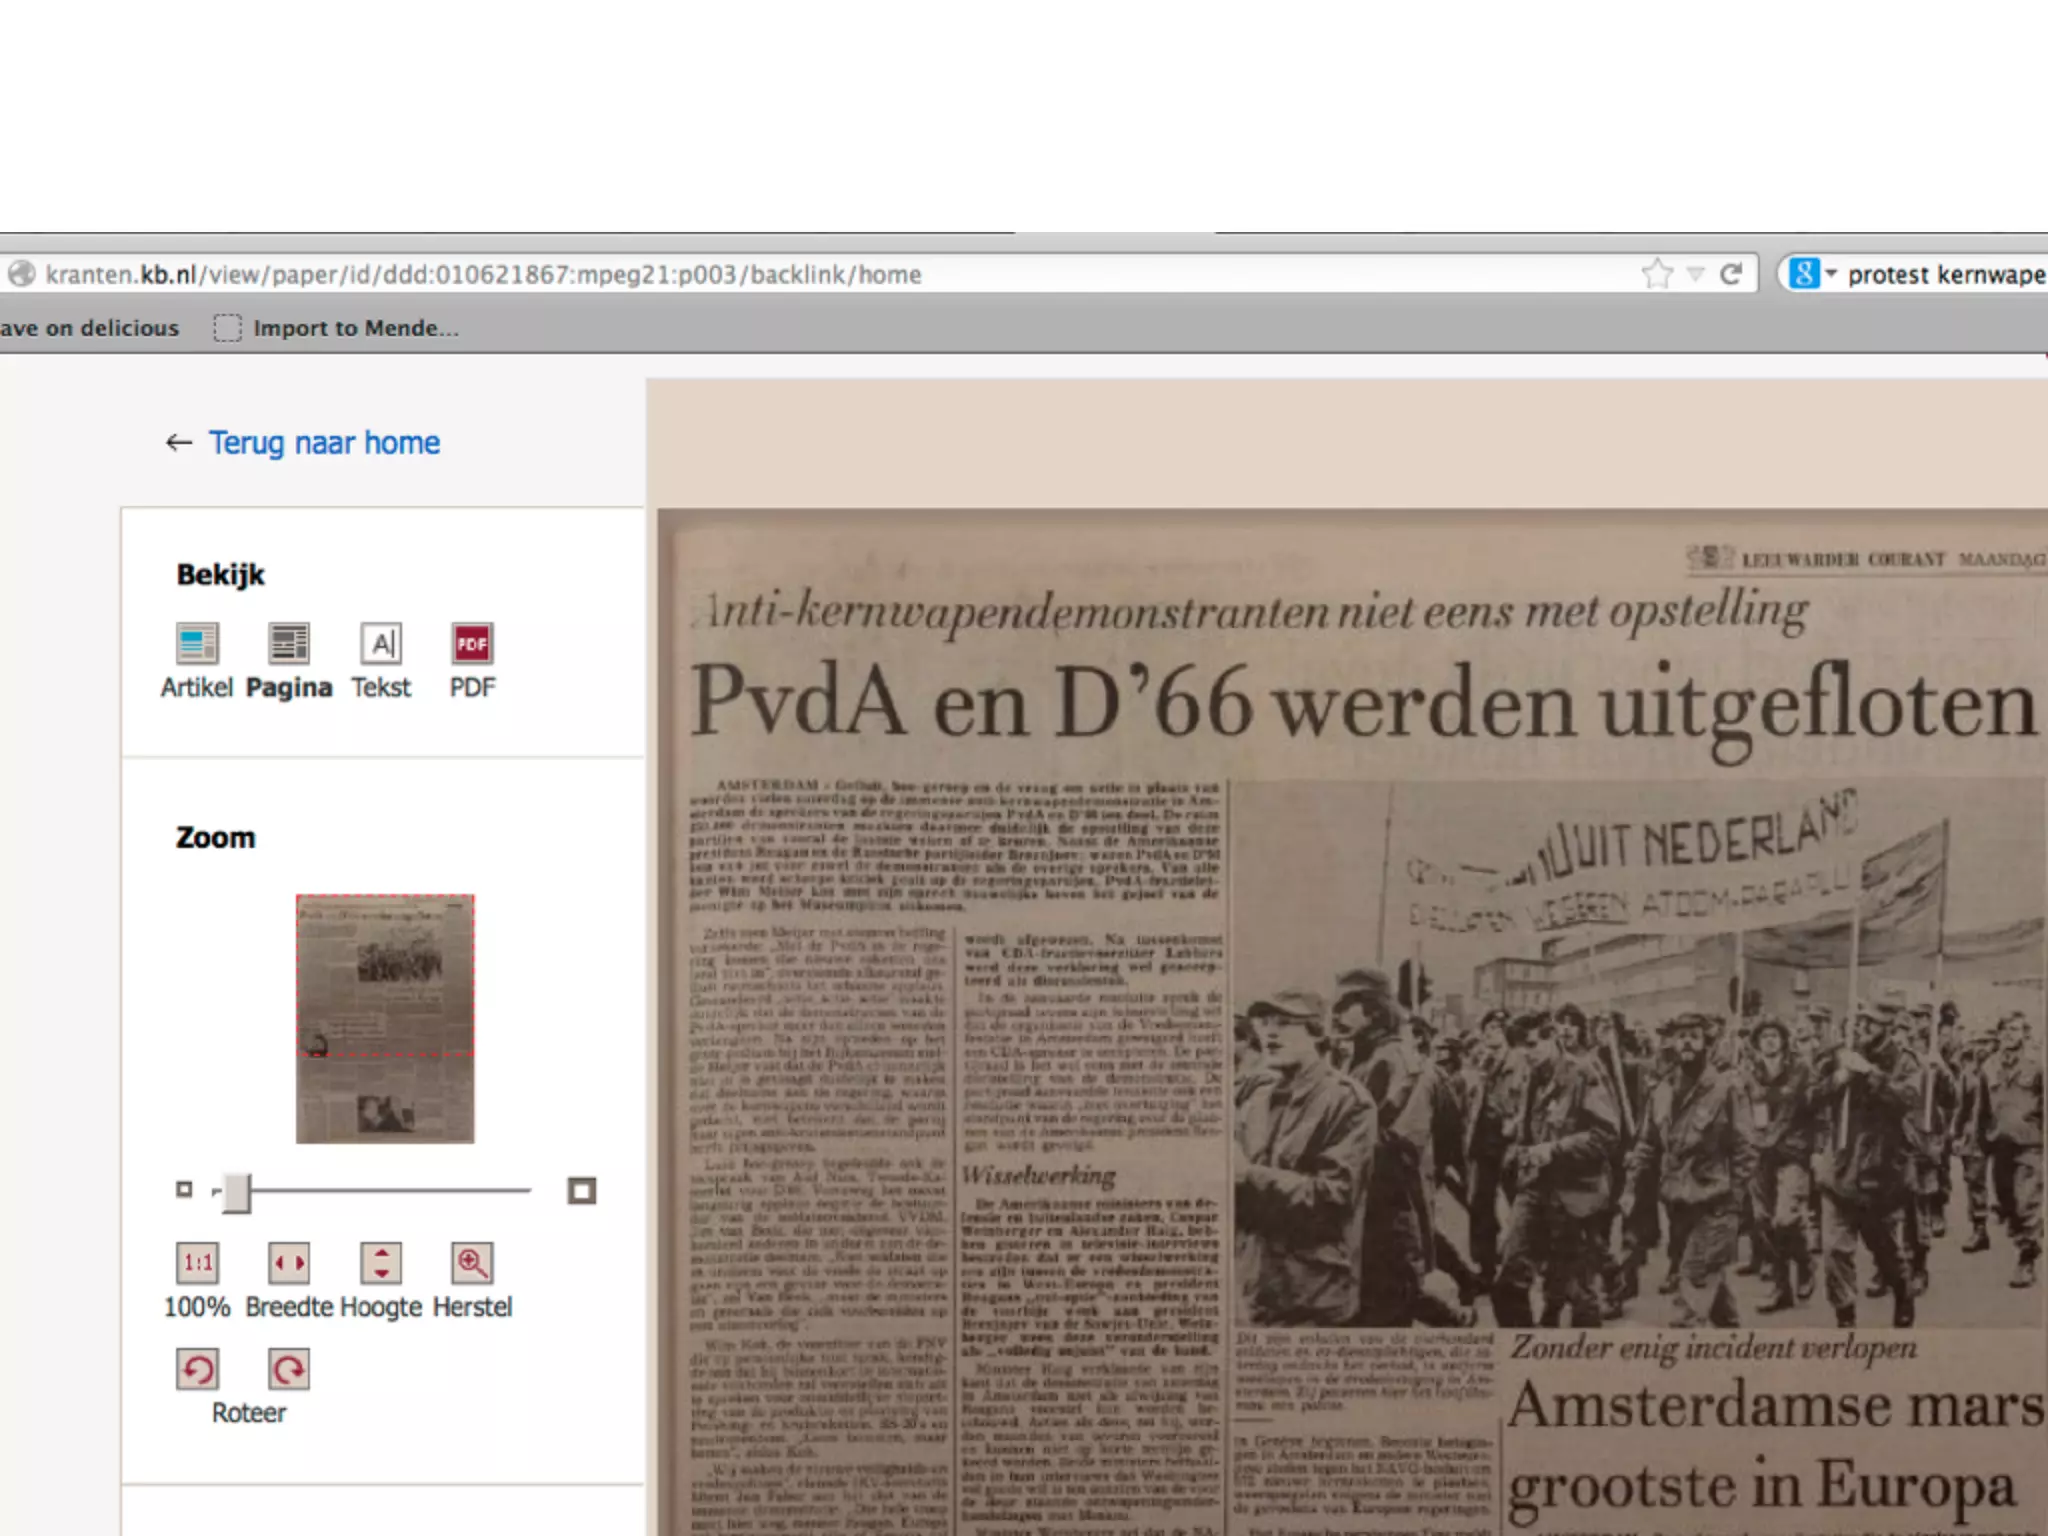
Task: Click the page overview thumbnail
Action: tap(385, 1018)
